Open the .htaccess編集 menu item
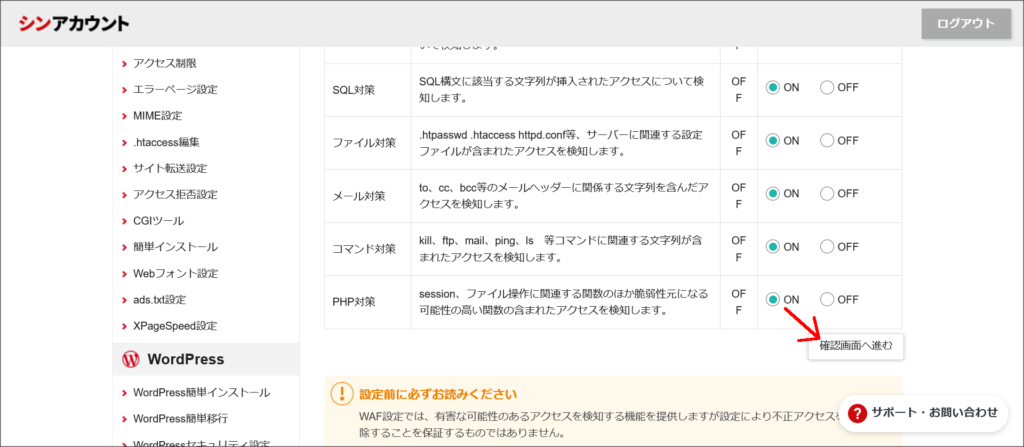 pyautogui.click(x=166, y=142)
